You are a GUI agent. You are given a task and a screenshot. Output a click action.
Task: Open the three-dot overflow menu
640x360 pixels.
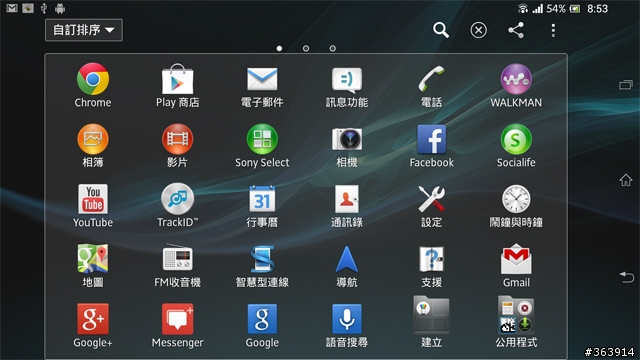(553, 30)
